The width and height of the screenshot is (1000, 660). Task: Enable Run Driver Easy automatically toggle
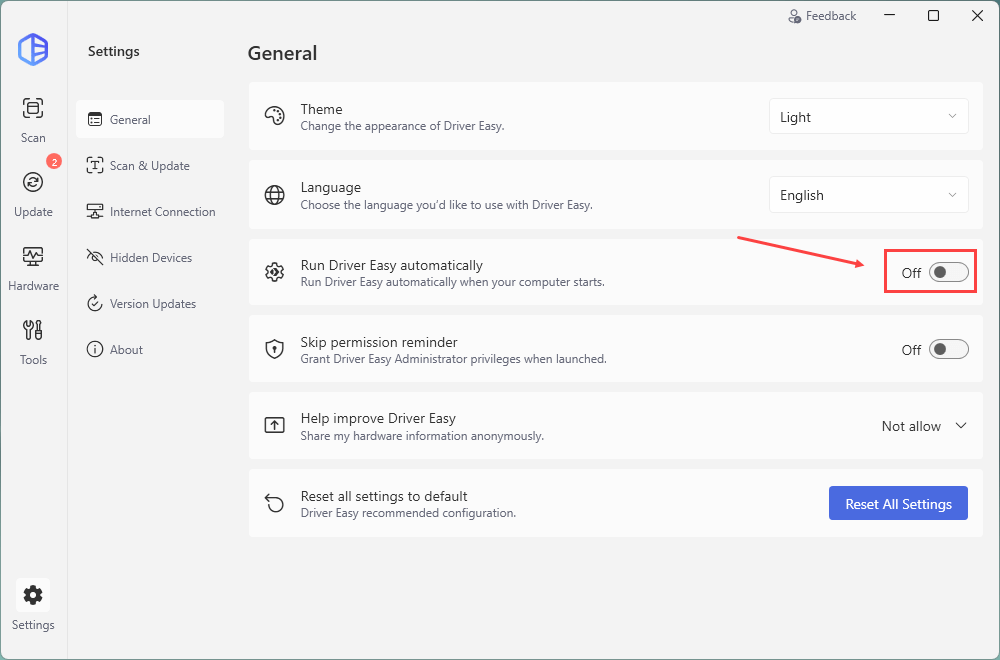948,272
